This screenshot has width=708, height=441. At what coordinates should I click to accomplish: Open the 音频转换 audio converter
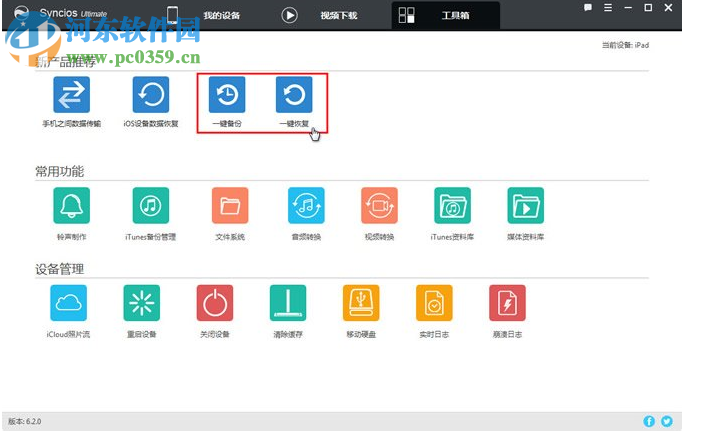[x=306, y=205]
